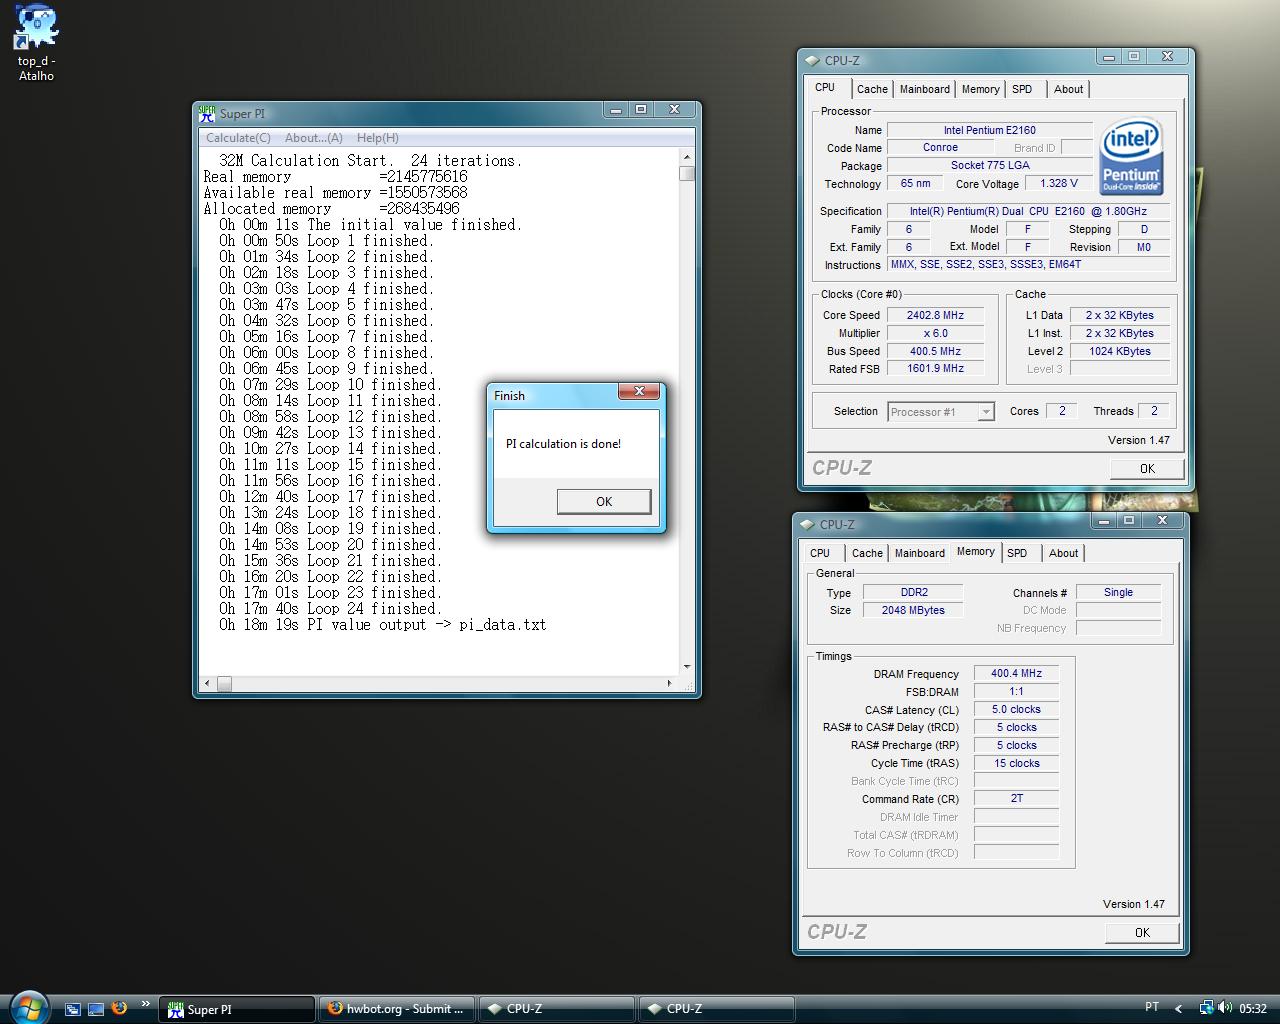1280x1024 pixels.
Task: Switch to the second CPU-Z taskbar button
Action: tap(717, 1009)
